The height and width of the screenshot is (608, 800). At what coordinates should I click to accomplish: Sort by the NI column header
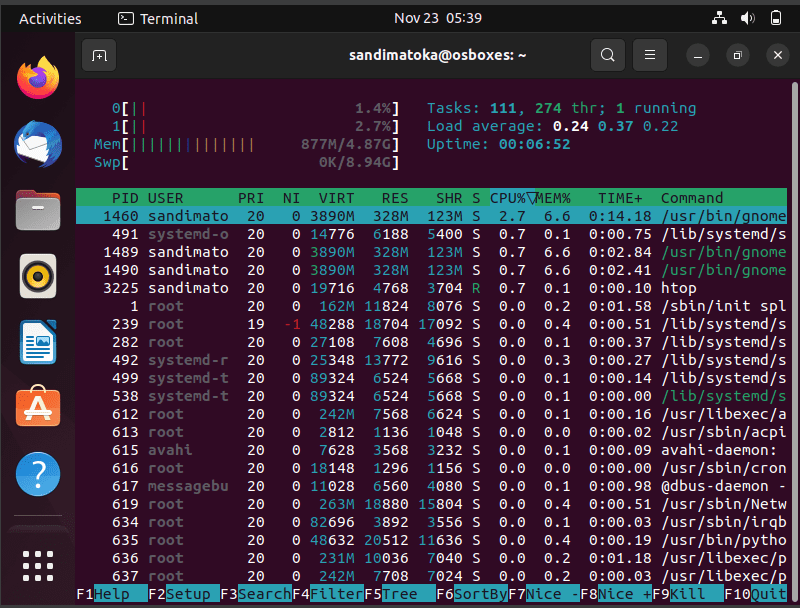pos(291,198)
